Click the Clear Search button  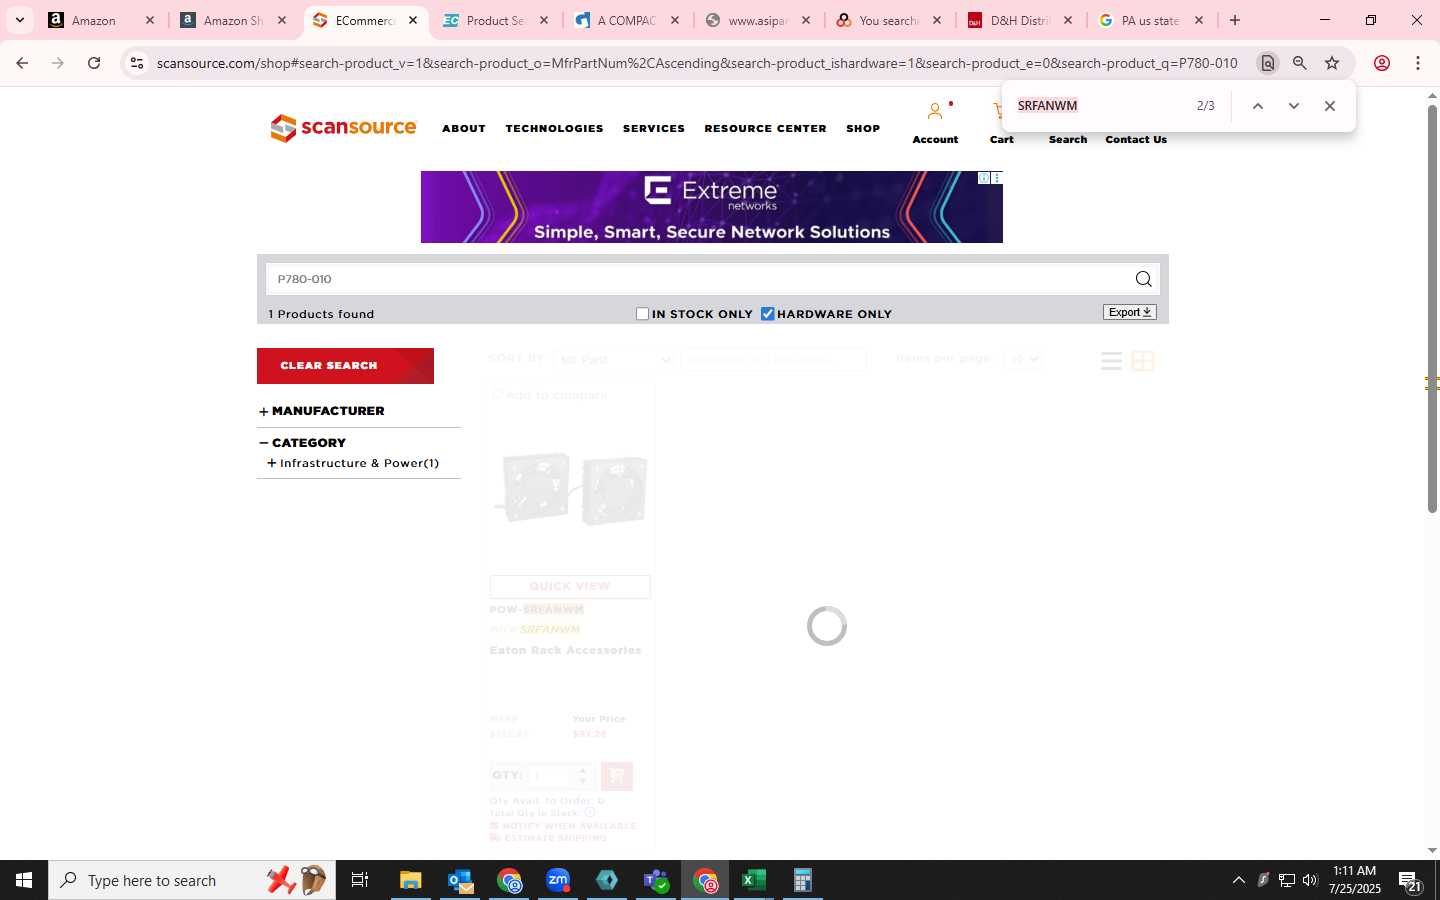click(345, 366)
